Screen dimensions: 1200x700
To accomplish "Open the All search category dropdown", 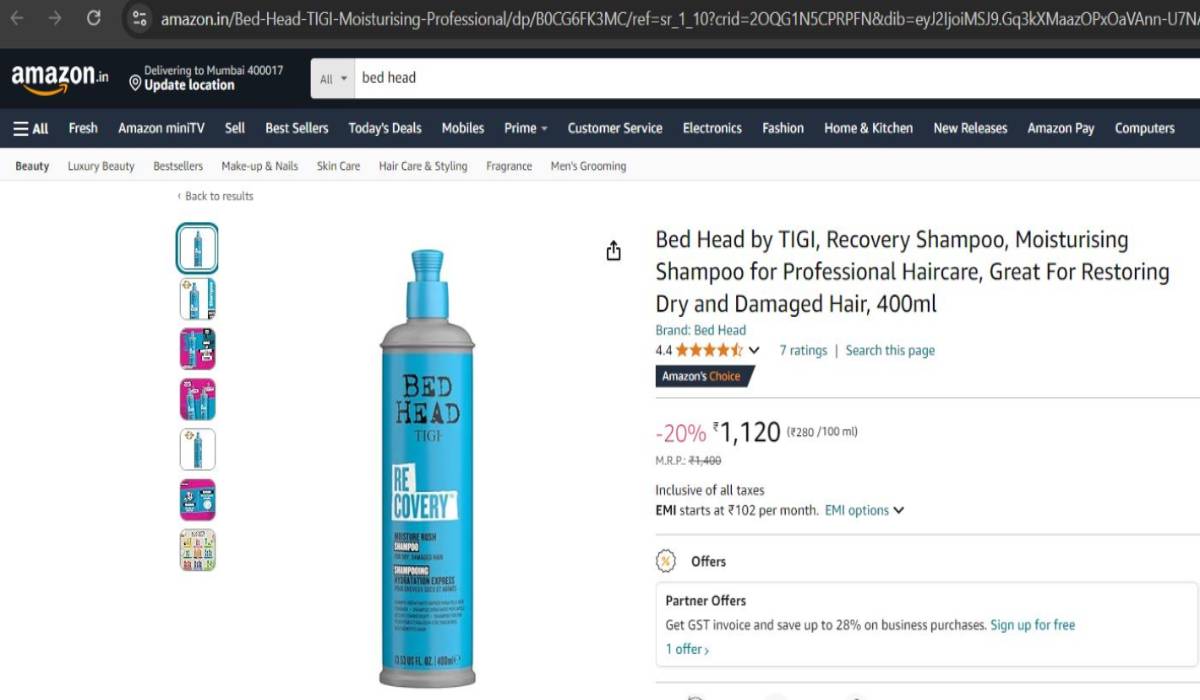I will click(333, 78).
